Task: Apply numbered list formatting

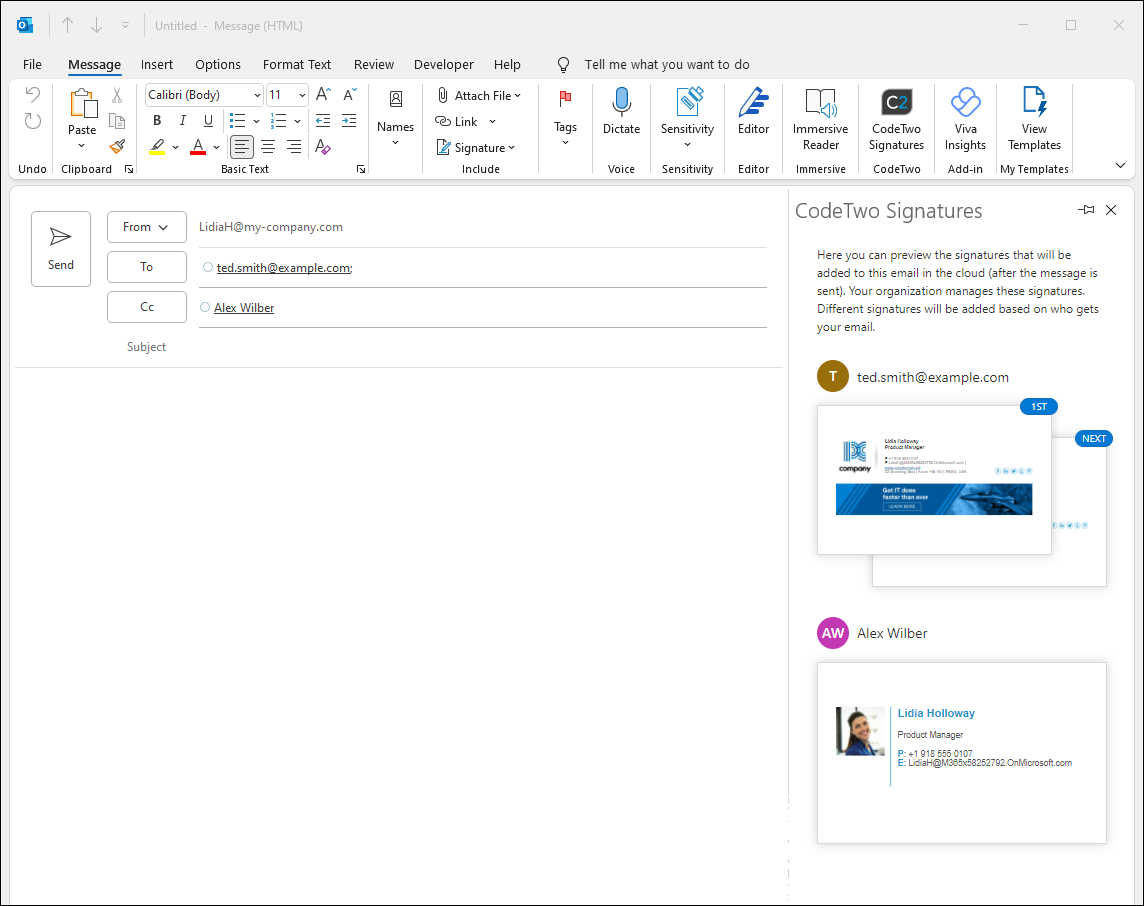Action: 279,120
